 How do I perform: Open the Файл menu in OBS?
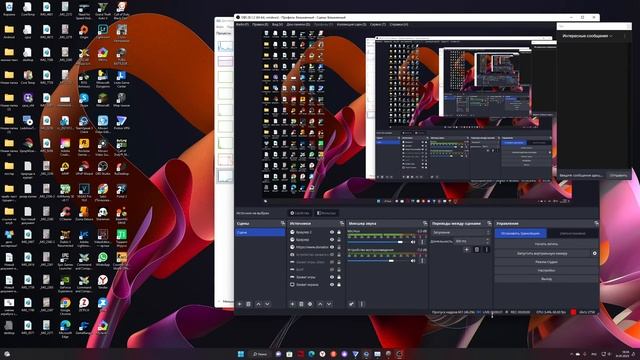(x=242, y=24)
